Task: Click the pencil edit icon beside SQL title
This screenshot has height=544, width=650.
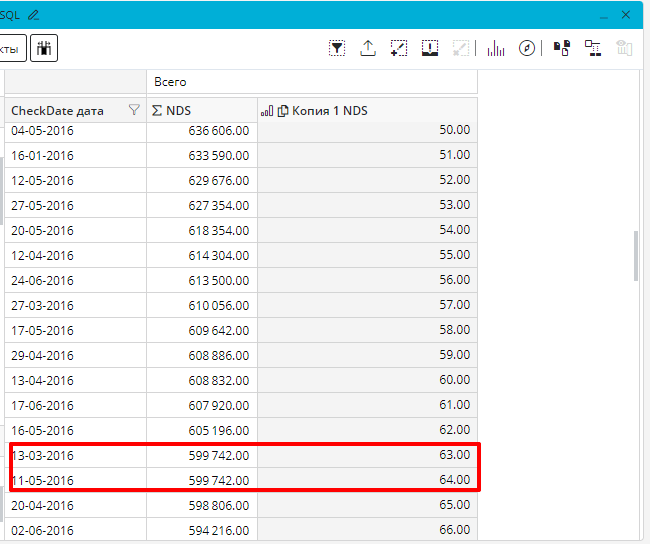Action: (x=34, y=15)
